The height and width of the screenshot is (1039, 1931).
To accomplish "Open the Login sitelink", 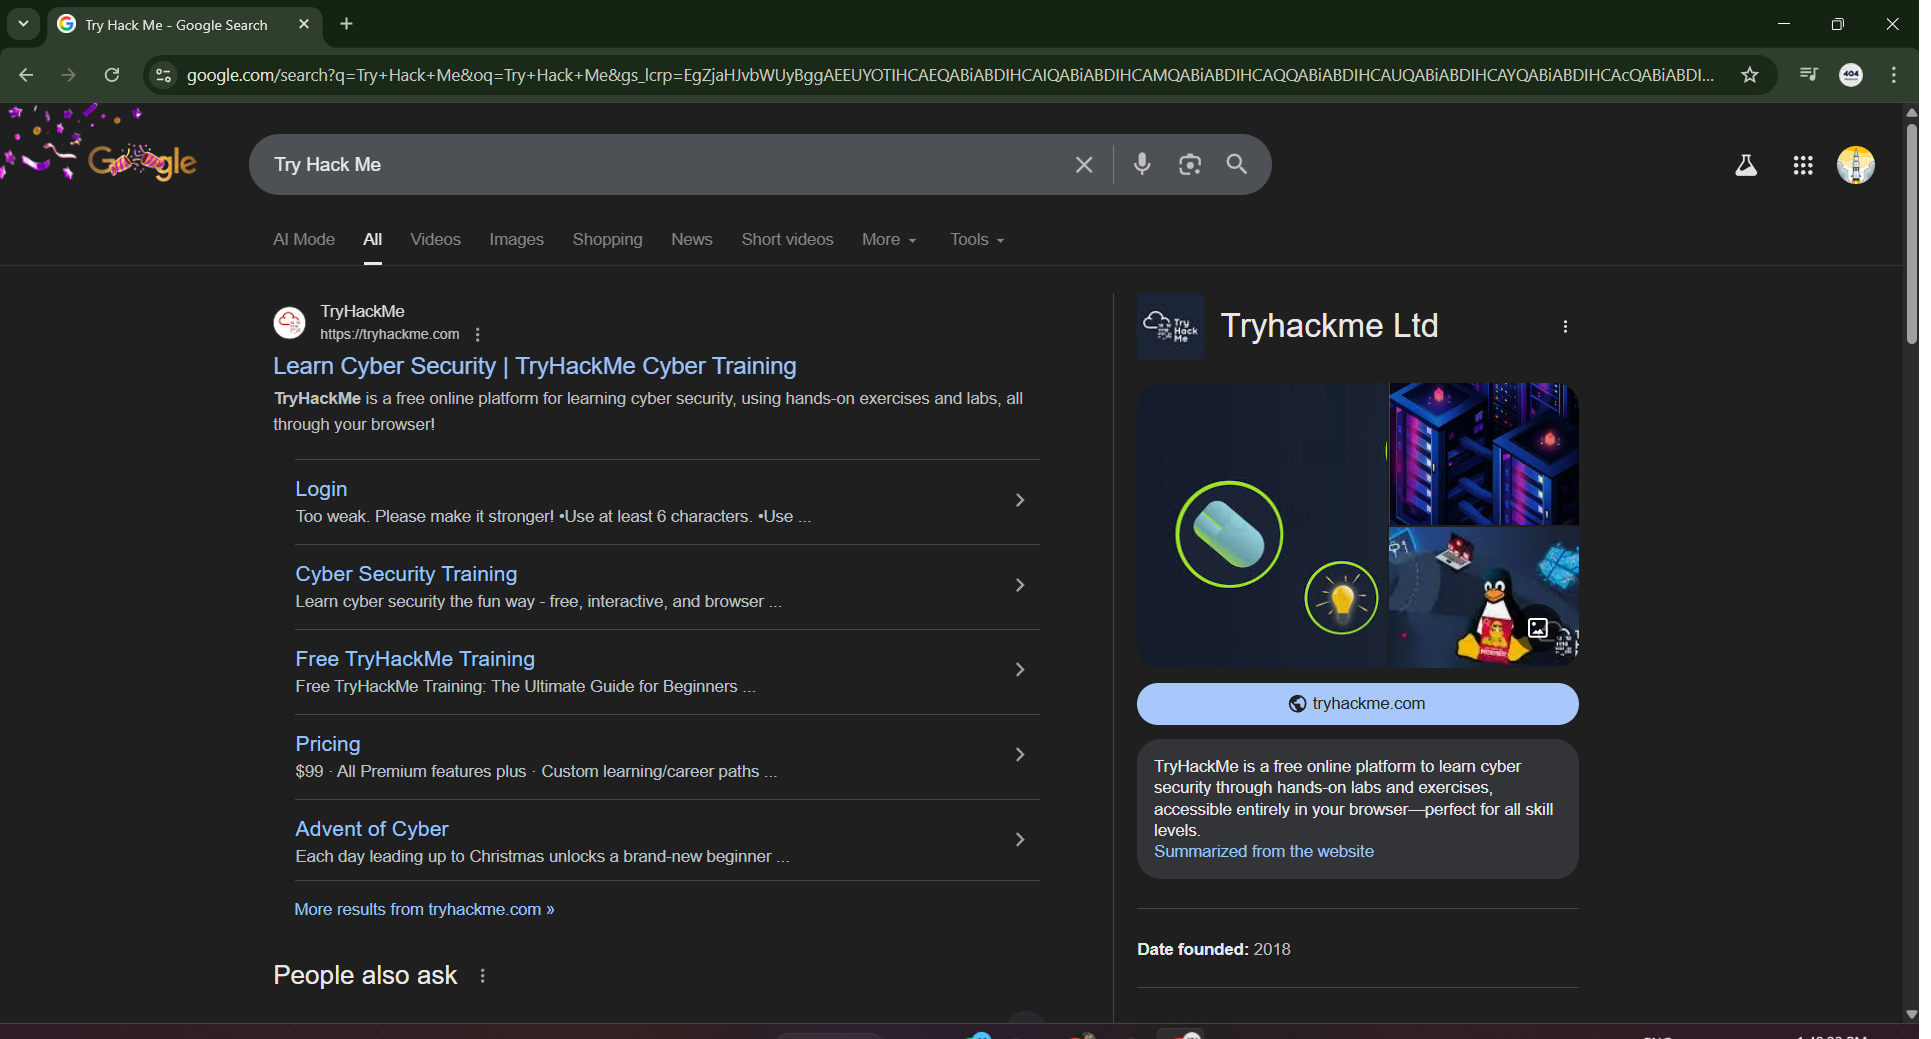I will (x=321, y=489).
